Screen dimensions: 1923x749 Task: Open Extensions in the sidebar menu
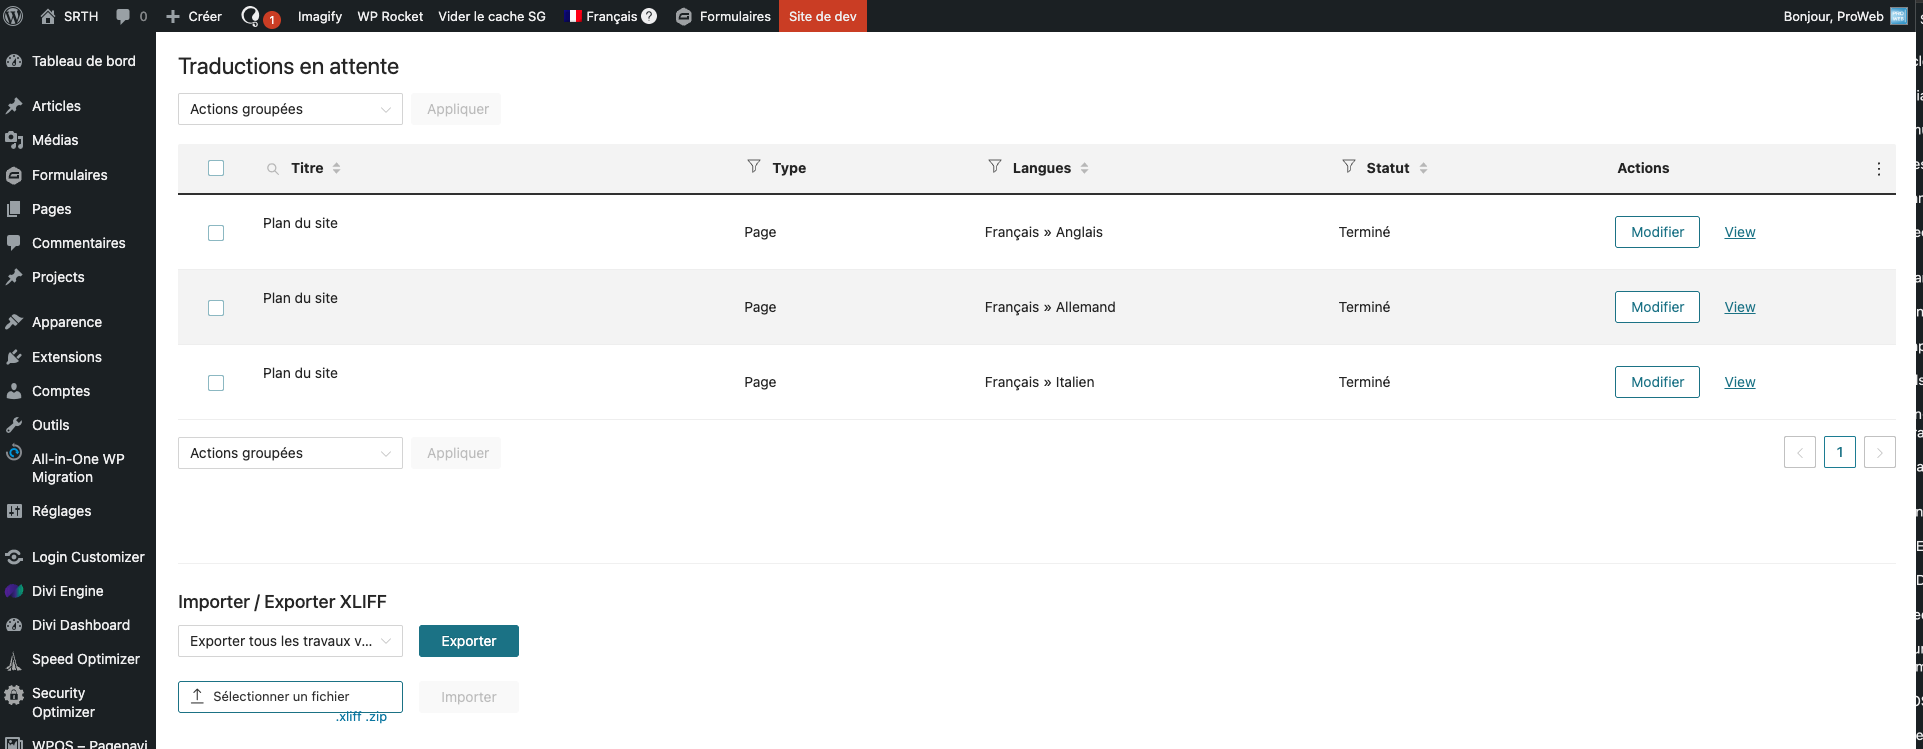click(x=66, y=357)
